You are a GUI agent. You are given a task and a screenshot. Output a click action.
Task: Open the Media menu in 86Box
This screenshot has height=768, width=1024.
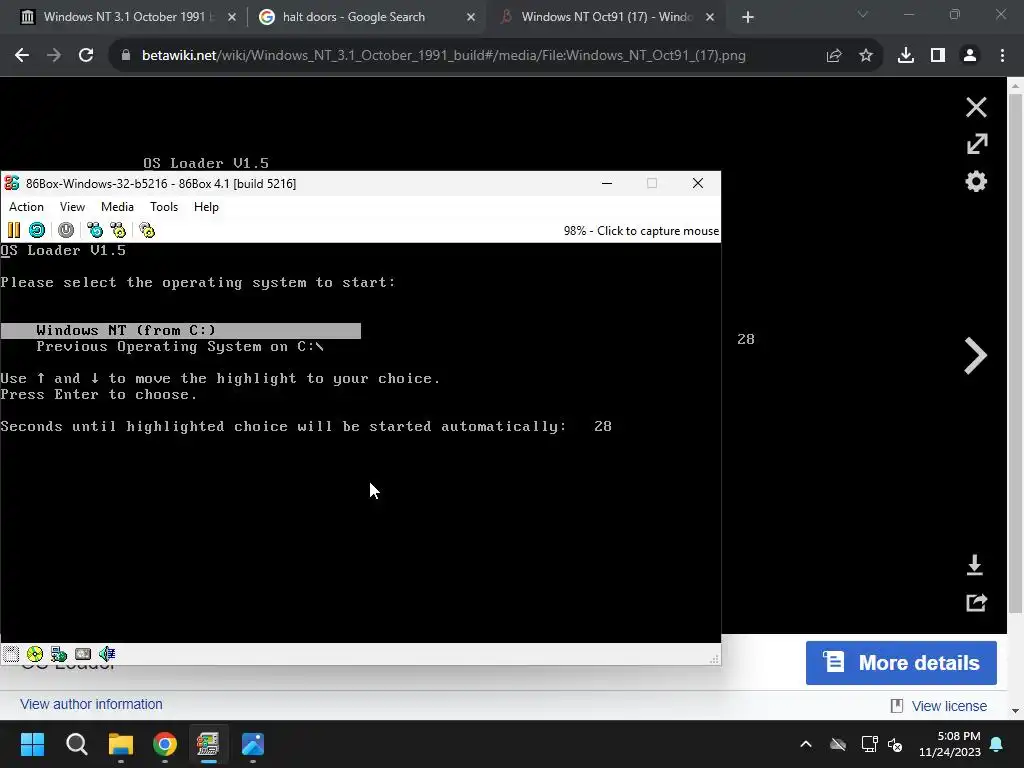[118, 207]
